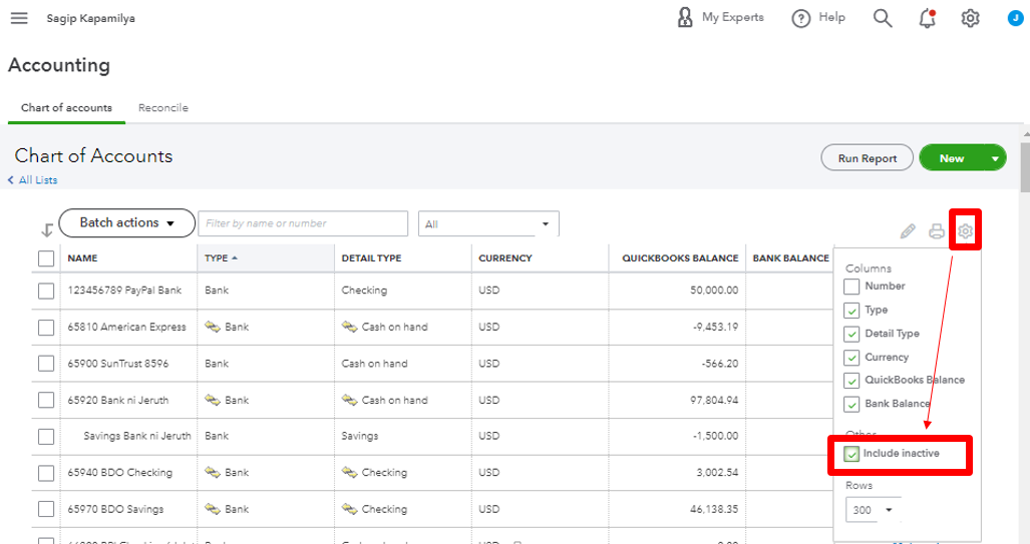Toggle the Include inactive checkbox
Screen dimensions: 1030x544
852,454
